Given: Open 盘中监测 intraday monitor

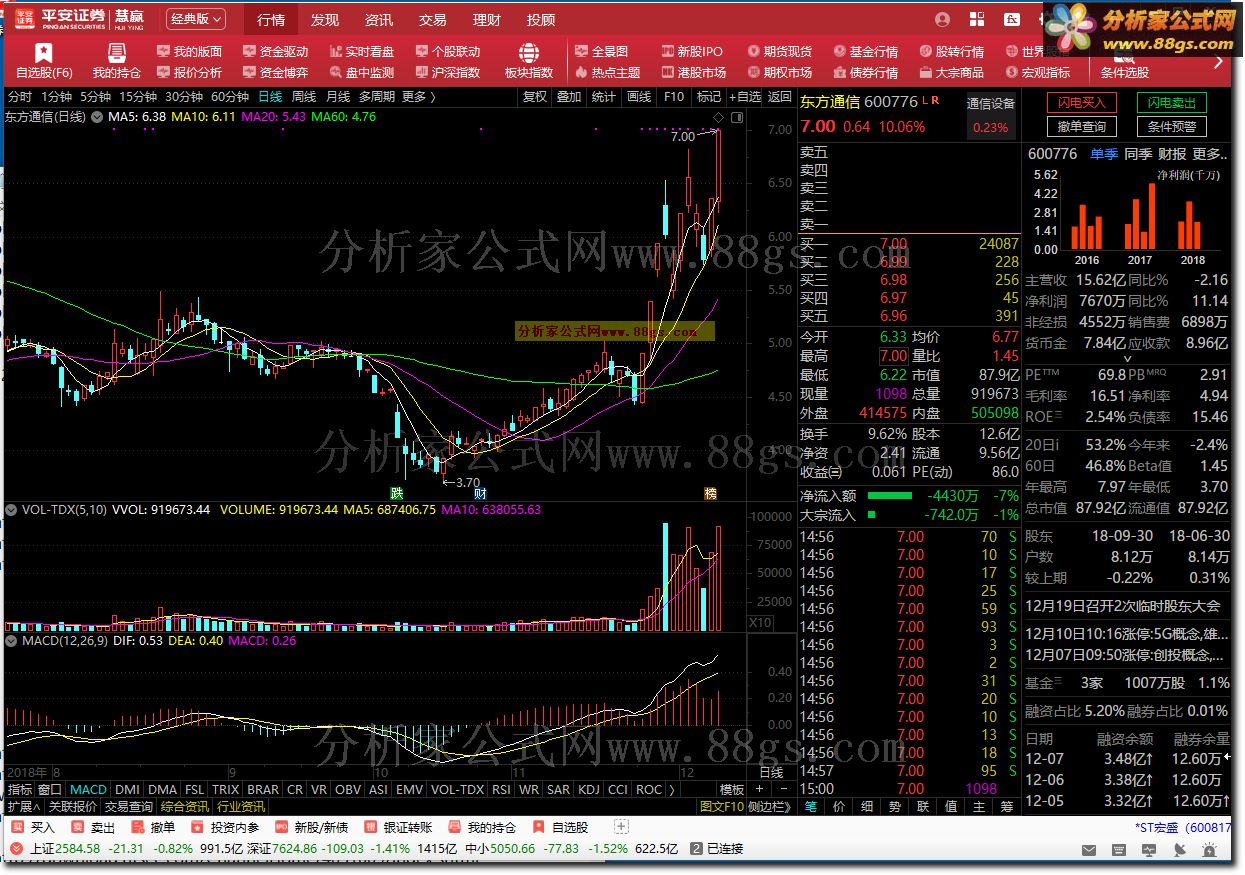Looking at the screenshot, I should click(361, 72).
